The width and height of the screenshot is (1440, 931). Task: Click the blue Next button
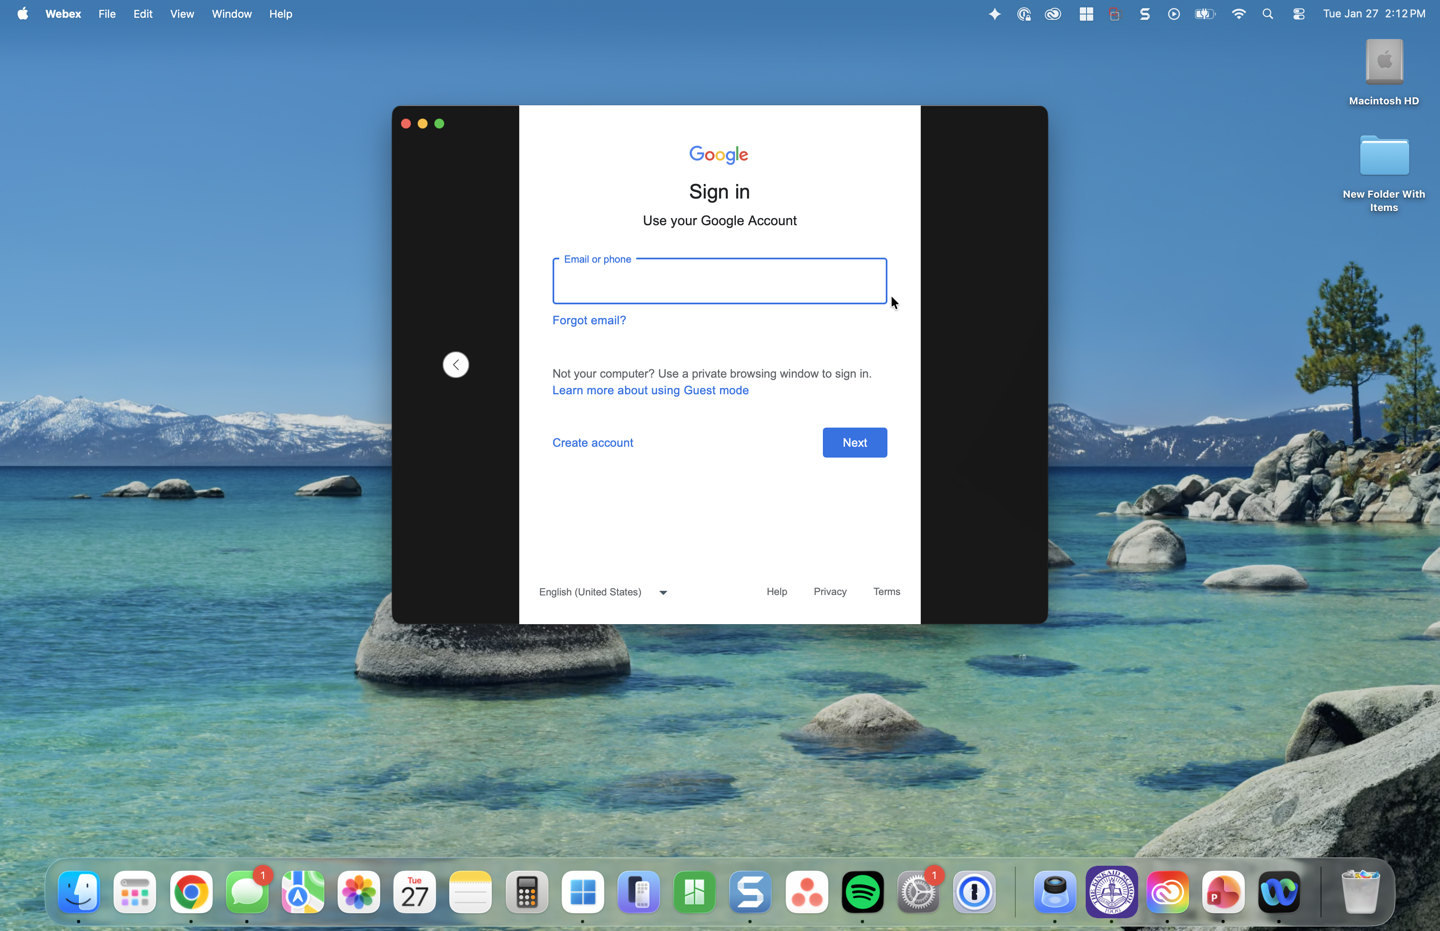(854, 442)
